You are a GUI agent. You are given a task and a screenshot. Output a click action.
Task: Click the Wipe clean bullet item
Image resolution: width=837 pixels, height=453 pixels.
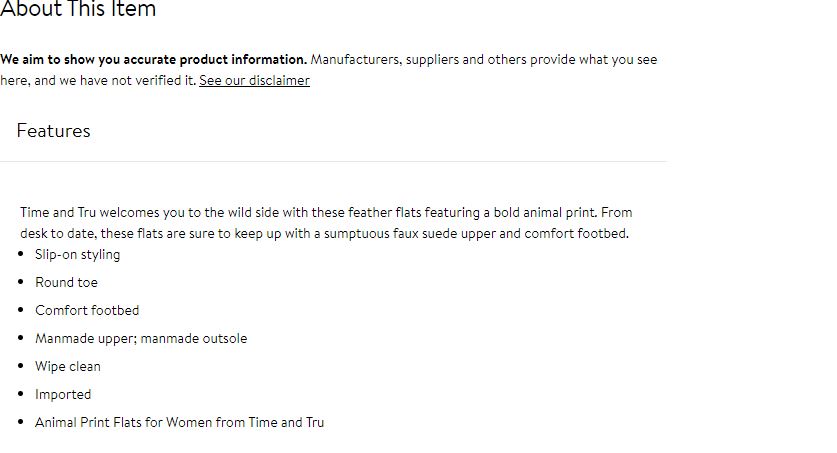point(68,367)
